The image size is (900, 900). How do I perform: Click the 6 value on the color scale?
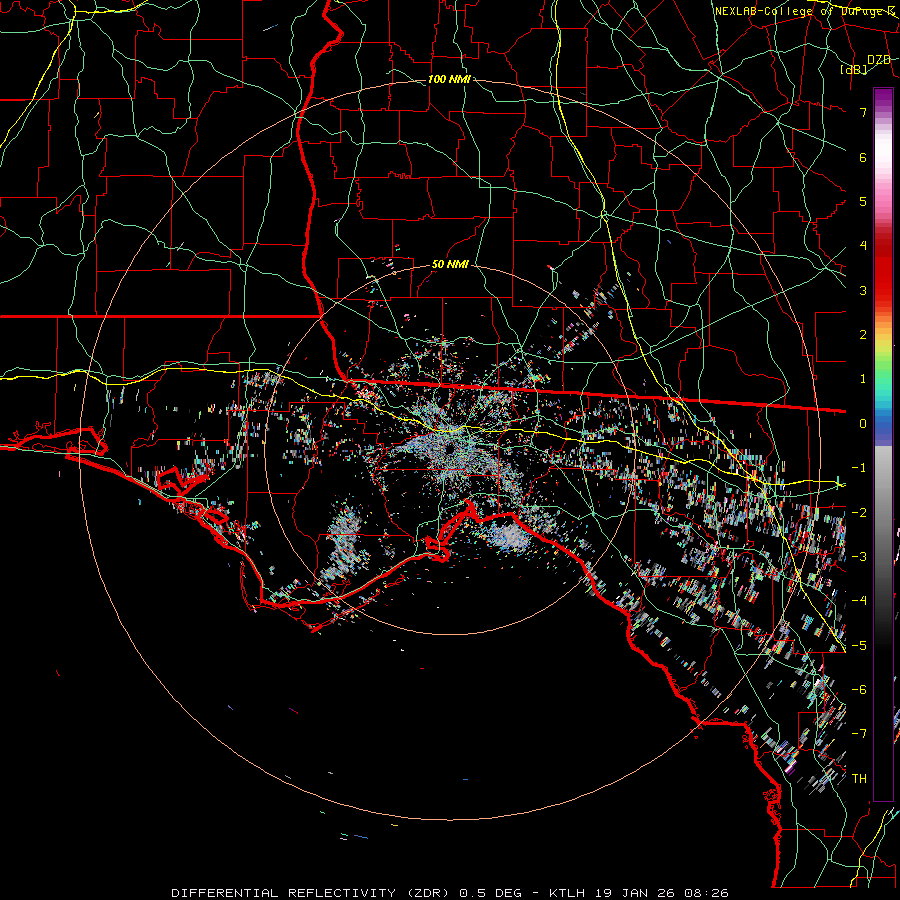(x=863, y=157)
